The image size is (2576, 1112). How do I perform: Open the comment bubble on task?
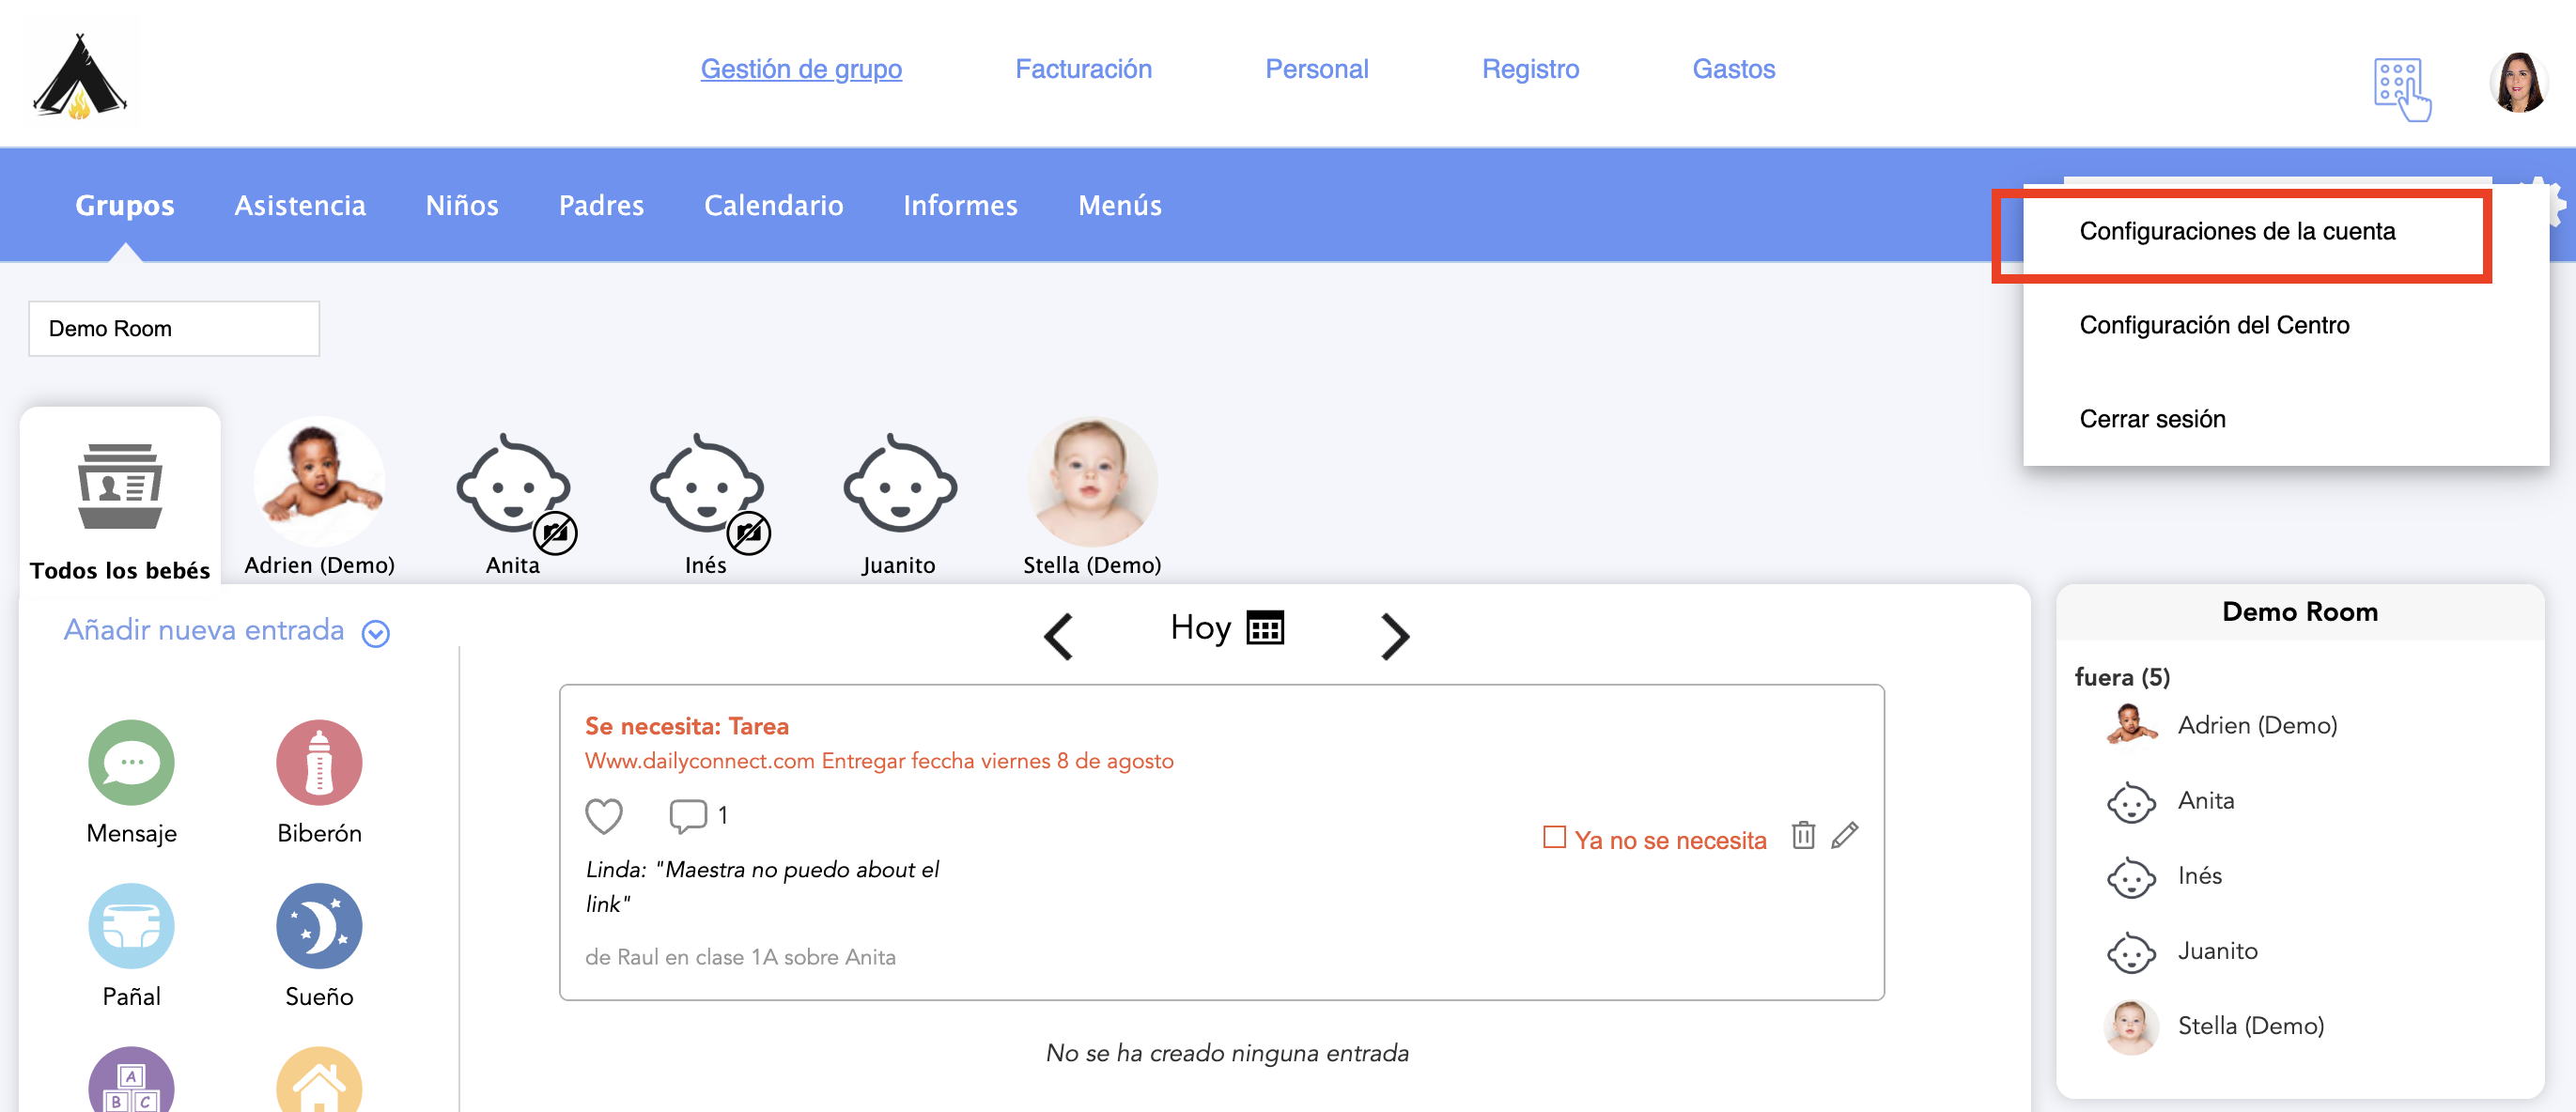[x=687, y=816]
